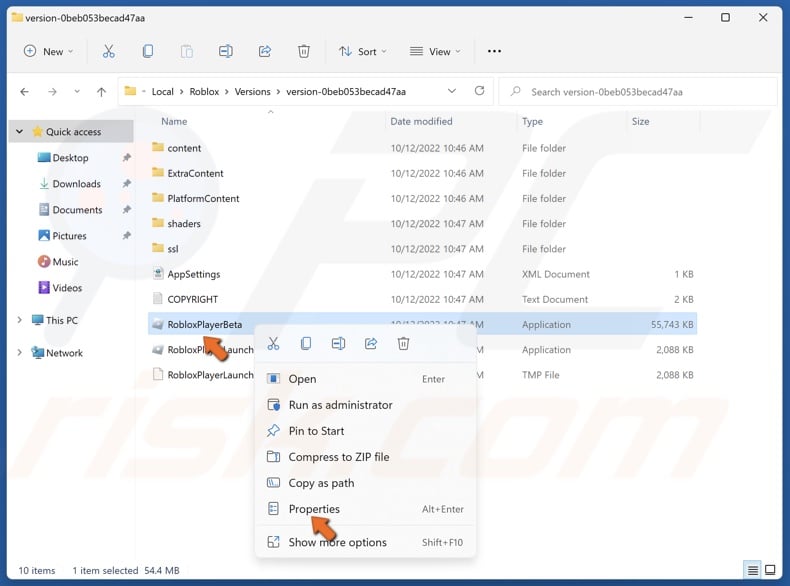Switch to large thumbnails view in status bar

pos(770,570)
